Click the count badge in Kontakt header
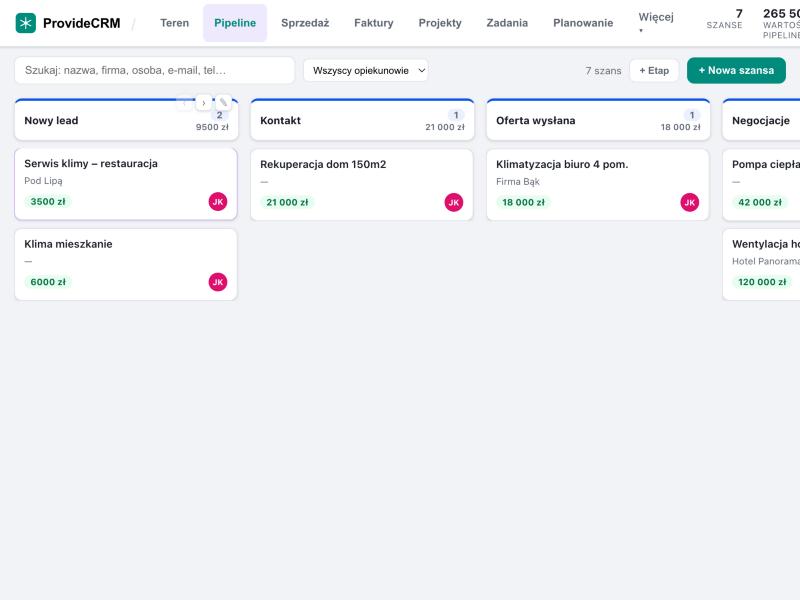The image size is (800, 600). point(456,115)
